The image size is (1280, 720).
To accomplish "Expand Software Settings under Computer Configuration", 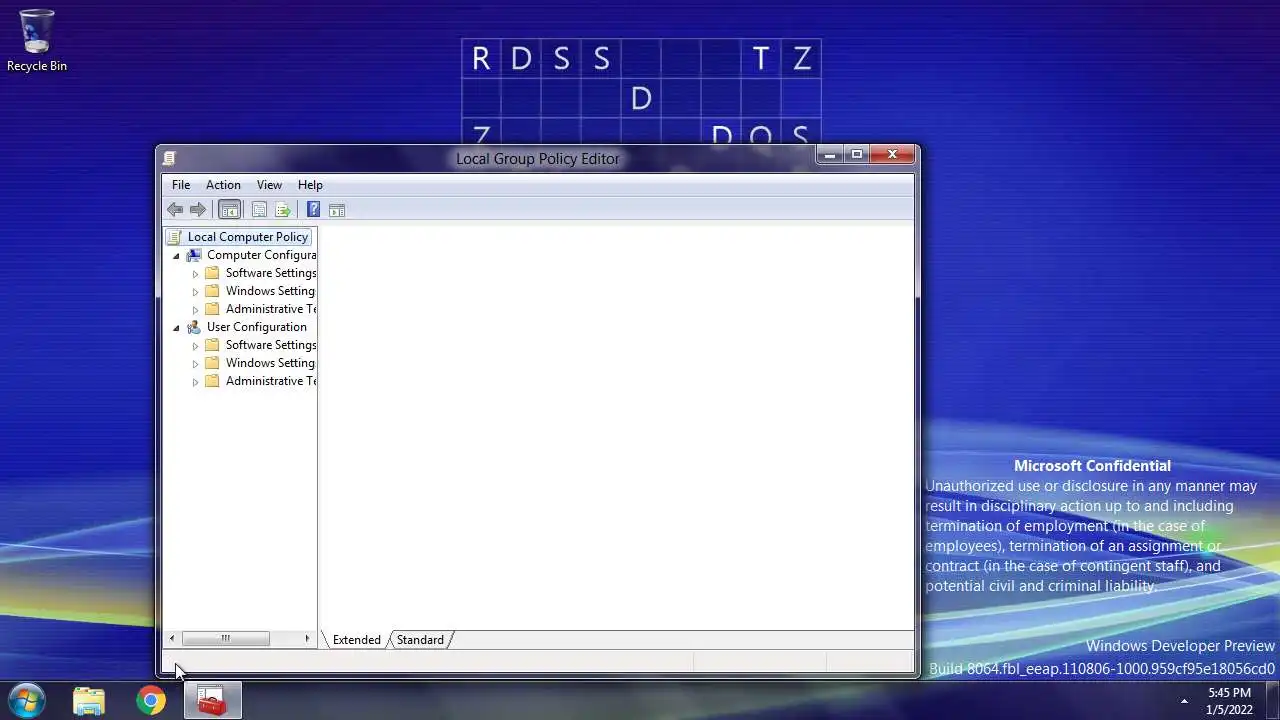I will pos(196,273).
